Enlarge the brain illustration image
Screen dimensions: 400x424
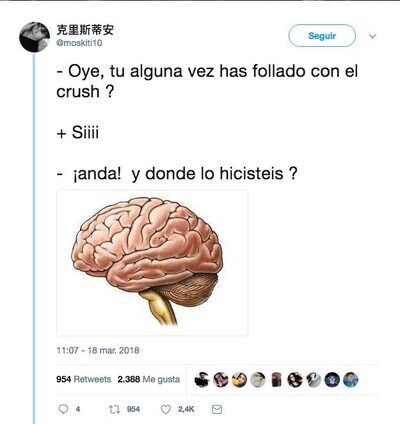coord(152,263)
